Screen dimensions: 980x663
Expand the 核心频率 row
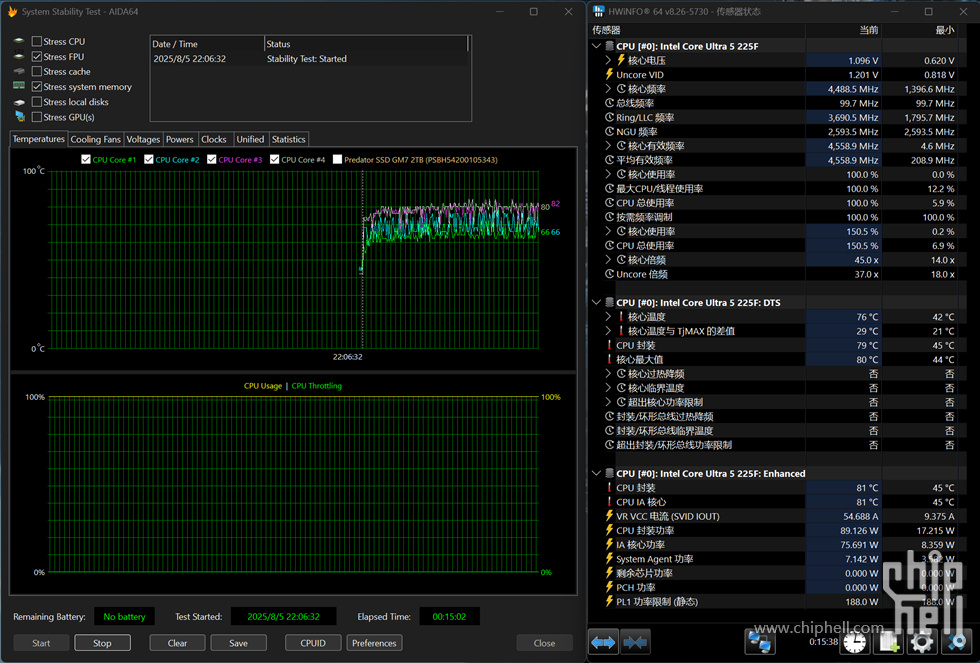[608, 89]
